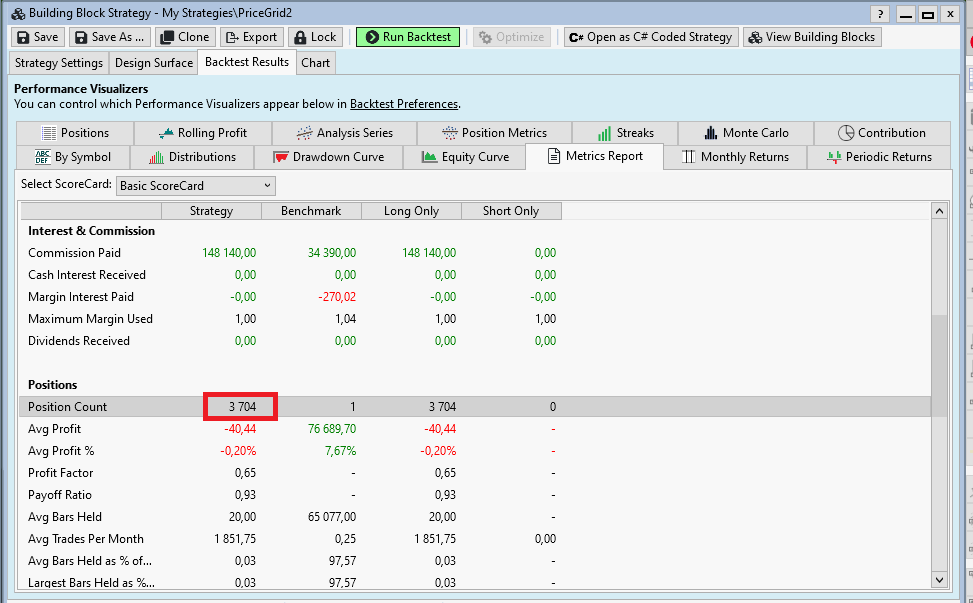Click Benchmark Maximum Margin value 1,04
Viewport: 973px width, 603px height.
[x=346, y=319]
